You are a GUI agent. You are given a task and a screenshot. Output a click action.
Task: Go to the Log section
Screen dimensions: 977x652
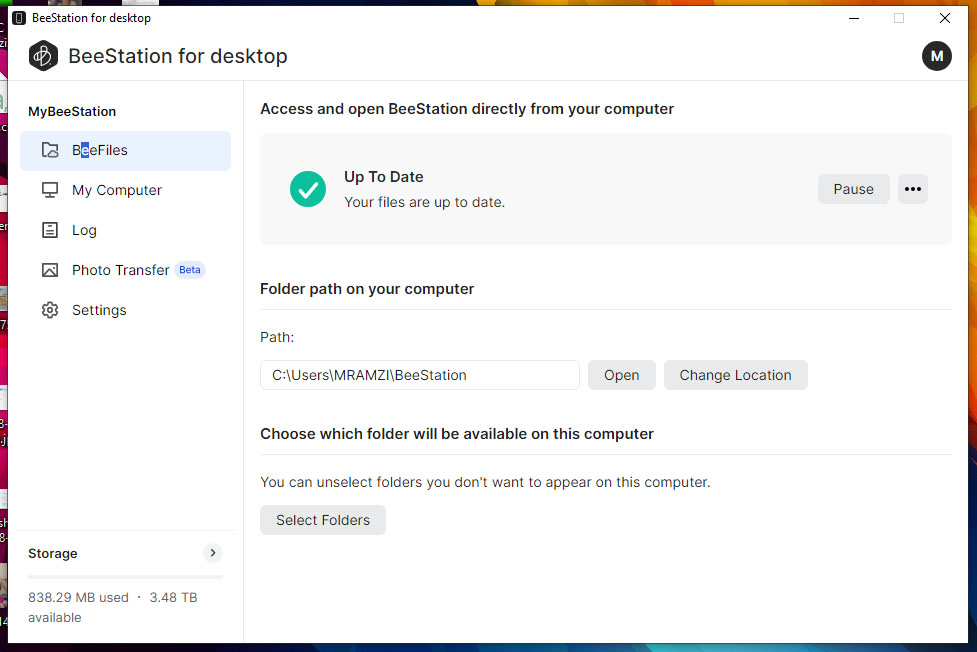click(x=84, y=230)
